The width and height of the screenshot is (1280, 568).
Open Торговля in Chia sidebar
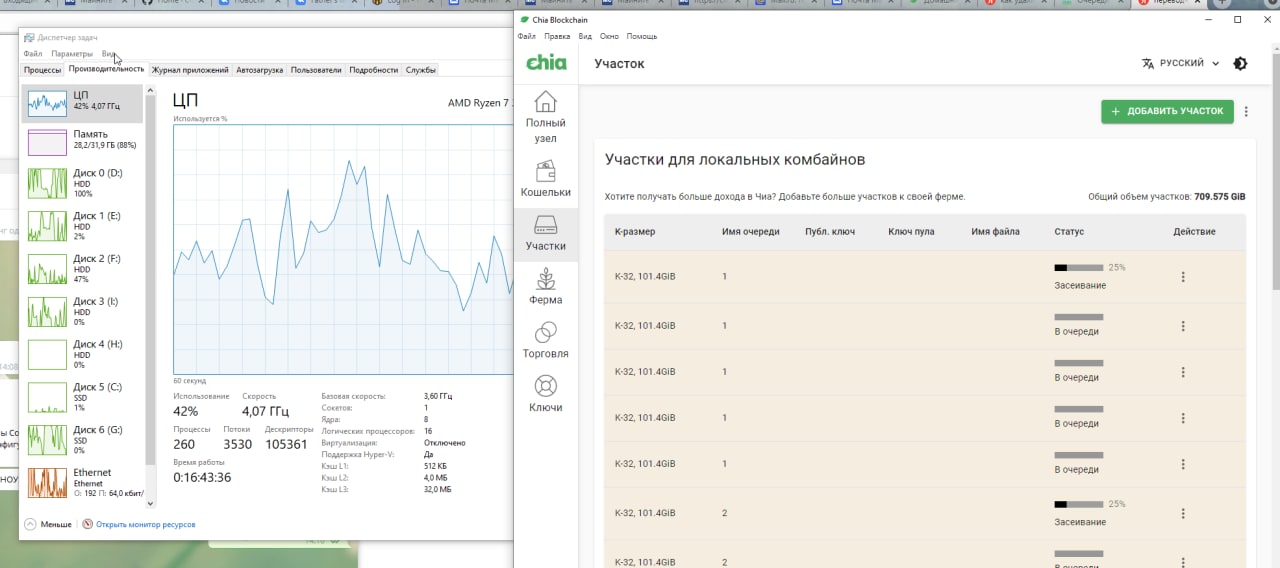coord(545,341)
